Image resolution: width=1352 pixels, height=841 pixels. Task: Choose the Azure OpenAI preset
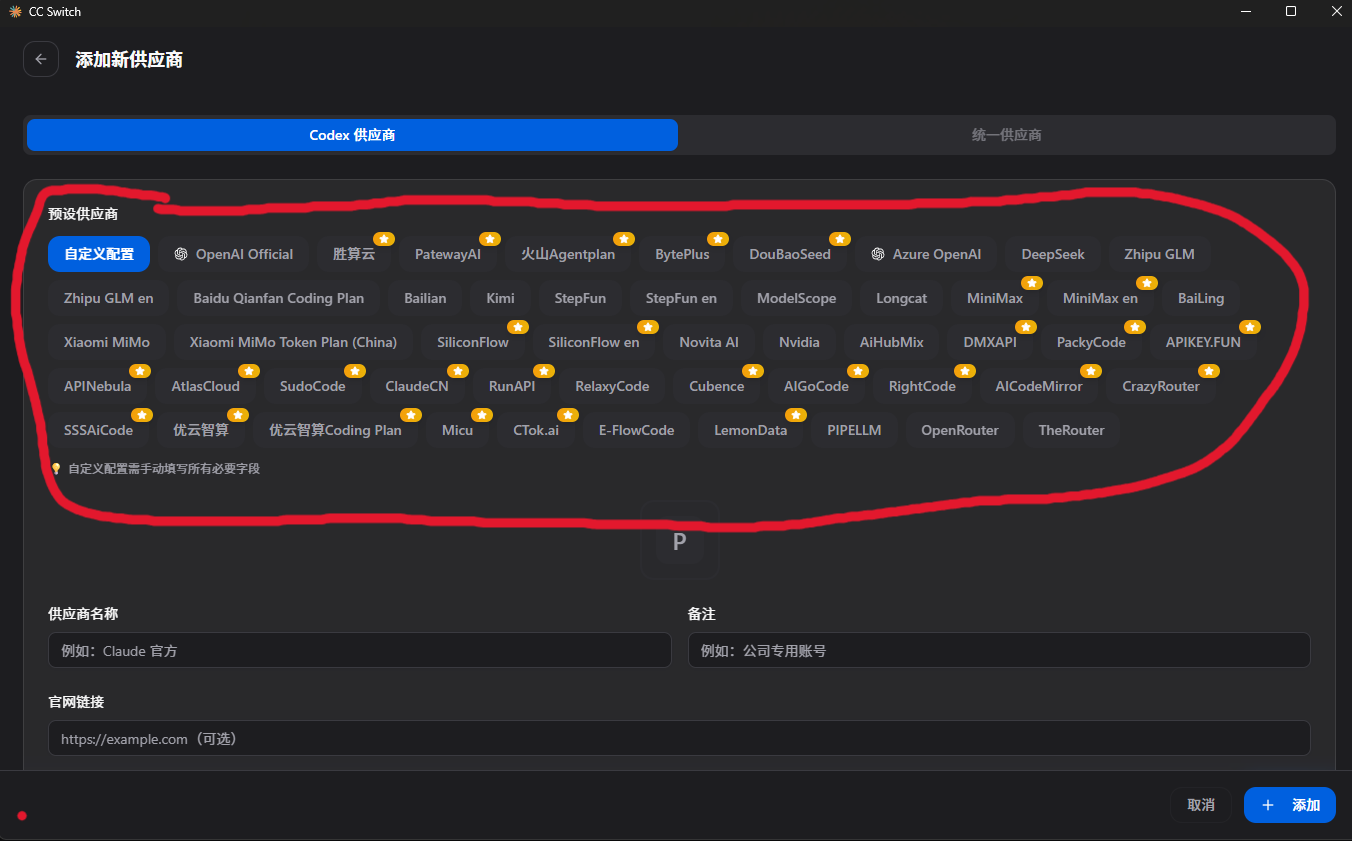tap(926, 254)
